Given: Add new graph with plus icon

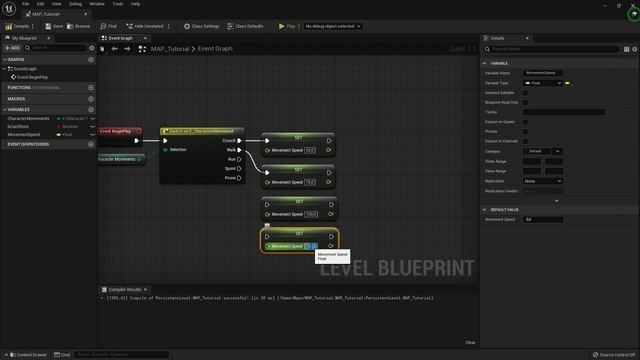Looking at the screenshot, I should click(x=91, y=60).
